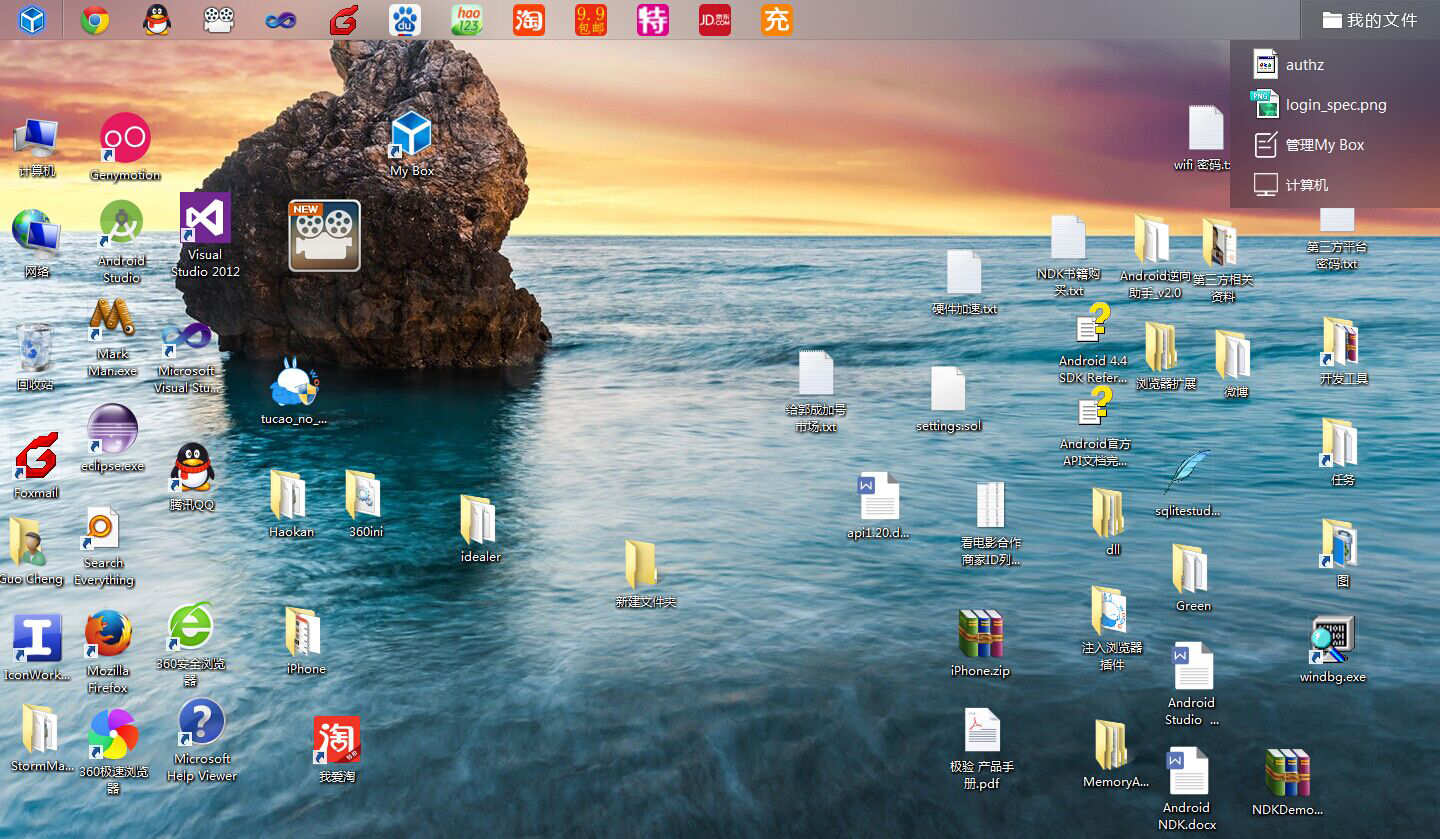
Task: Select the 回收站 recycle bin
Action: tap(35, 357)
